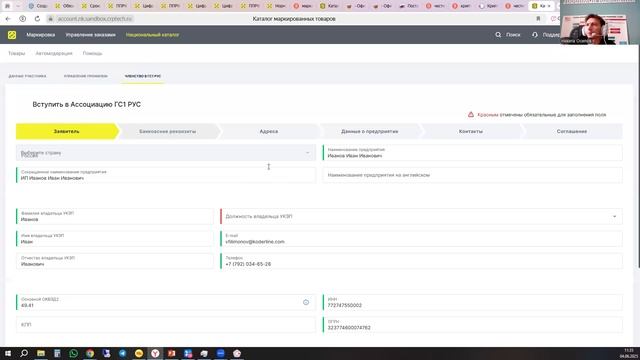The height and width of the screenshot is (360, 640).
Task: Click the magnifier search icon in header
Action: (x=498, y=35)
